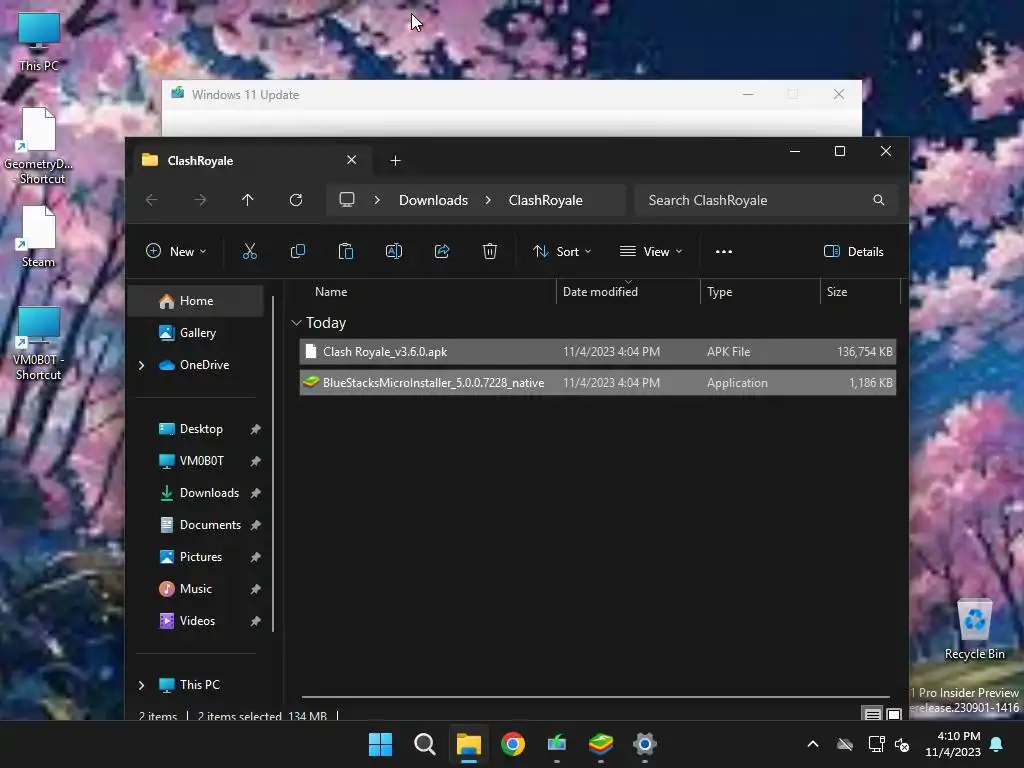This screenshot has height=768, width=1024.
Task: Go up one folder level
Action: [248, 200]
